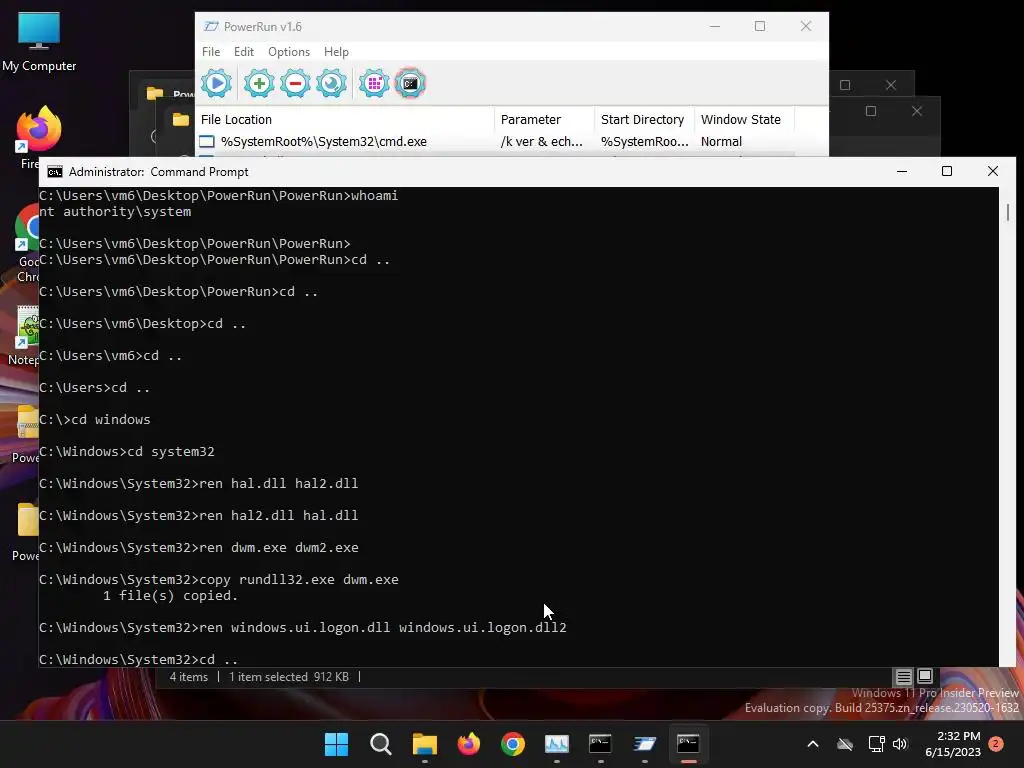Click the Run/Execute play icon in PowerRun toolbar

point(216,84)
